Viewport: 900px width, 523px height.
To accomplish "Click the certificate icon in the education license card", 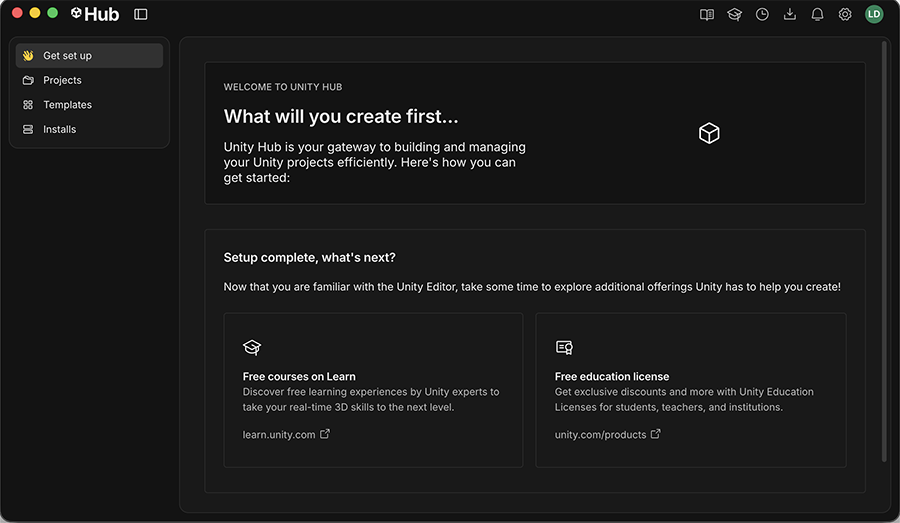I will click(x=564, y=347).
